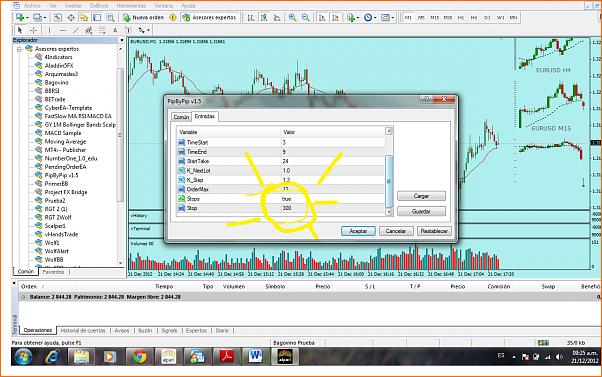This screenshot has width=602, height=377.
Task: Open the Historial de cuentas tab
Action: pos(83,331)
